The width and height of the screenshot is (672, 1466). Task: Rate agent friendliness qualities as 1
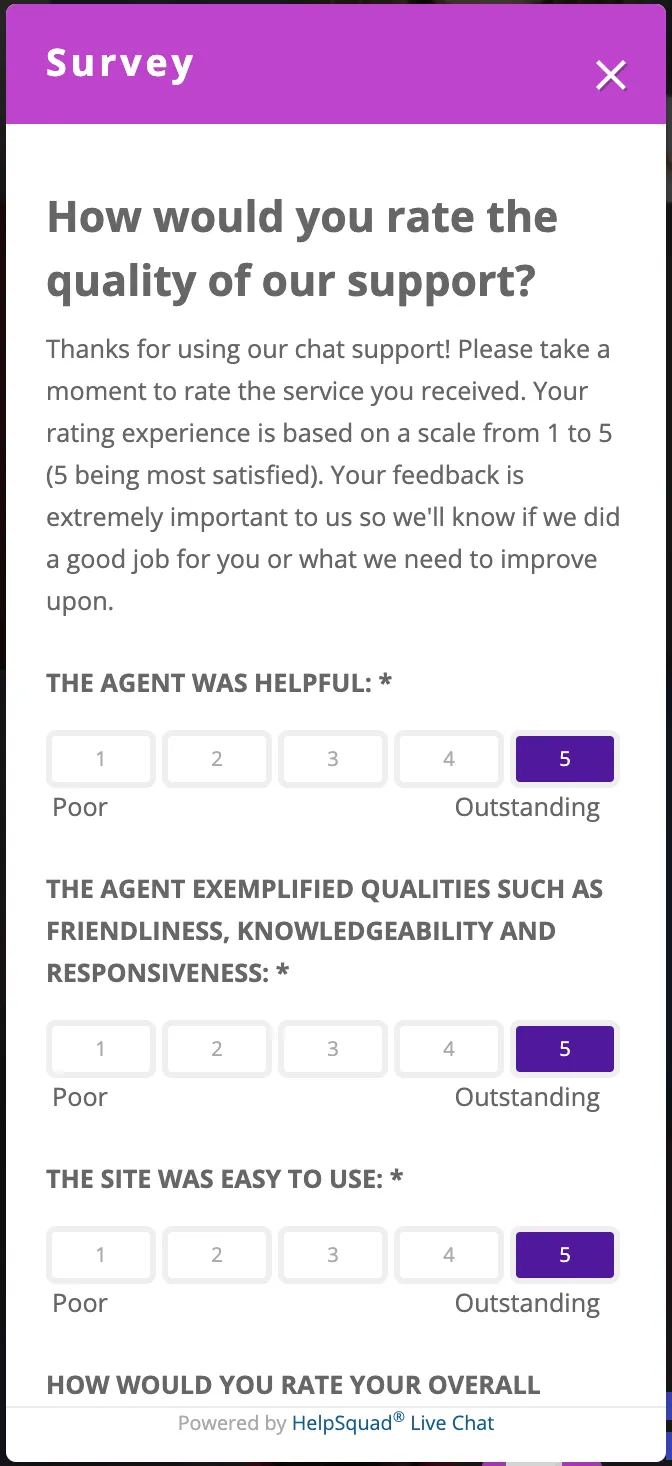pyautogui.click(x=100, y=1049)
